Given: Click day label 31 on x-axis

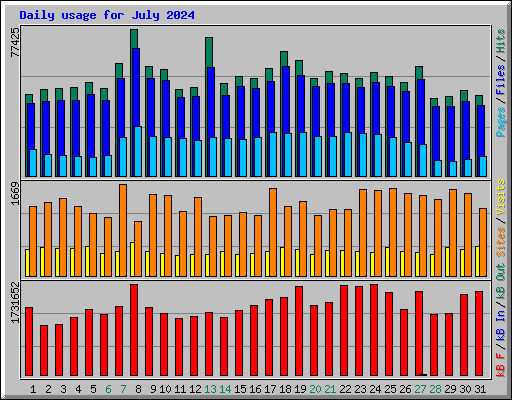Looking at the screenshot, I should [x=480, y=389].
